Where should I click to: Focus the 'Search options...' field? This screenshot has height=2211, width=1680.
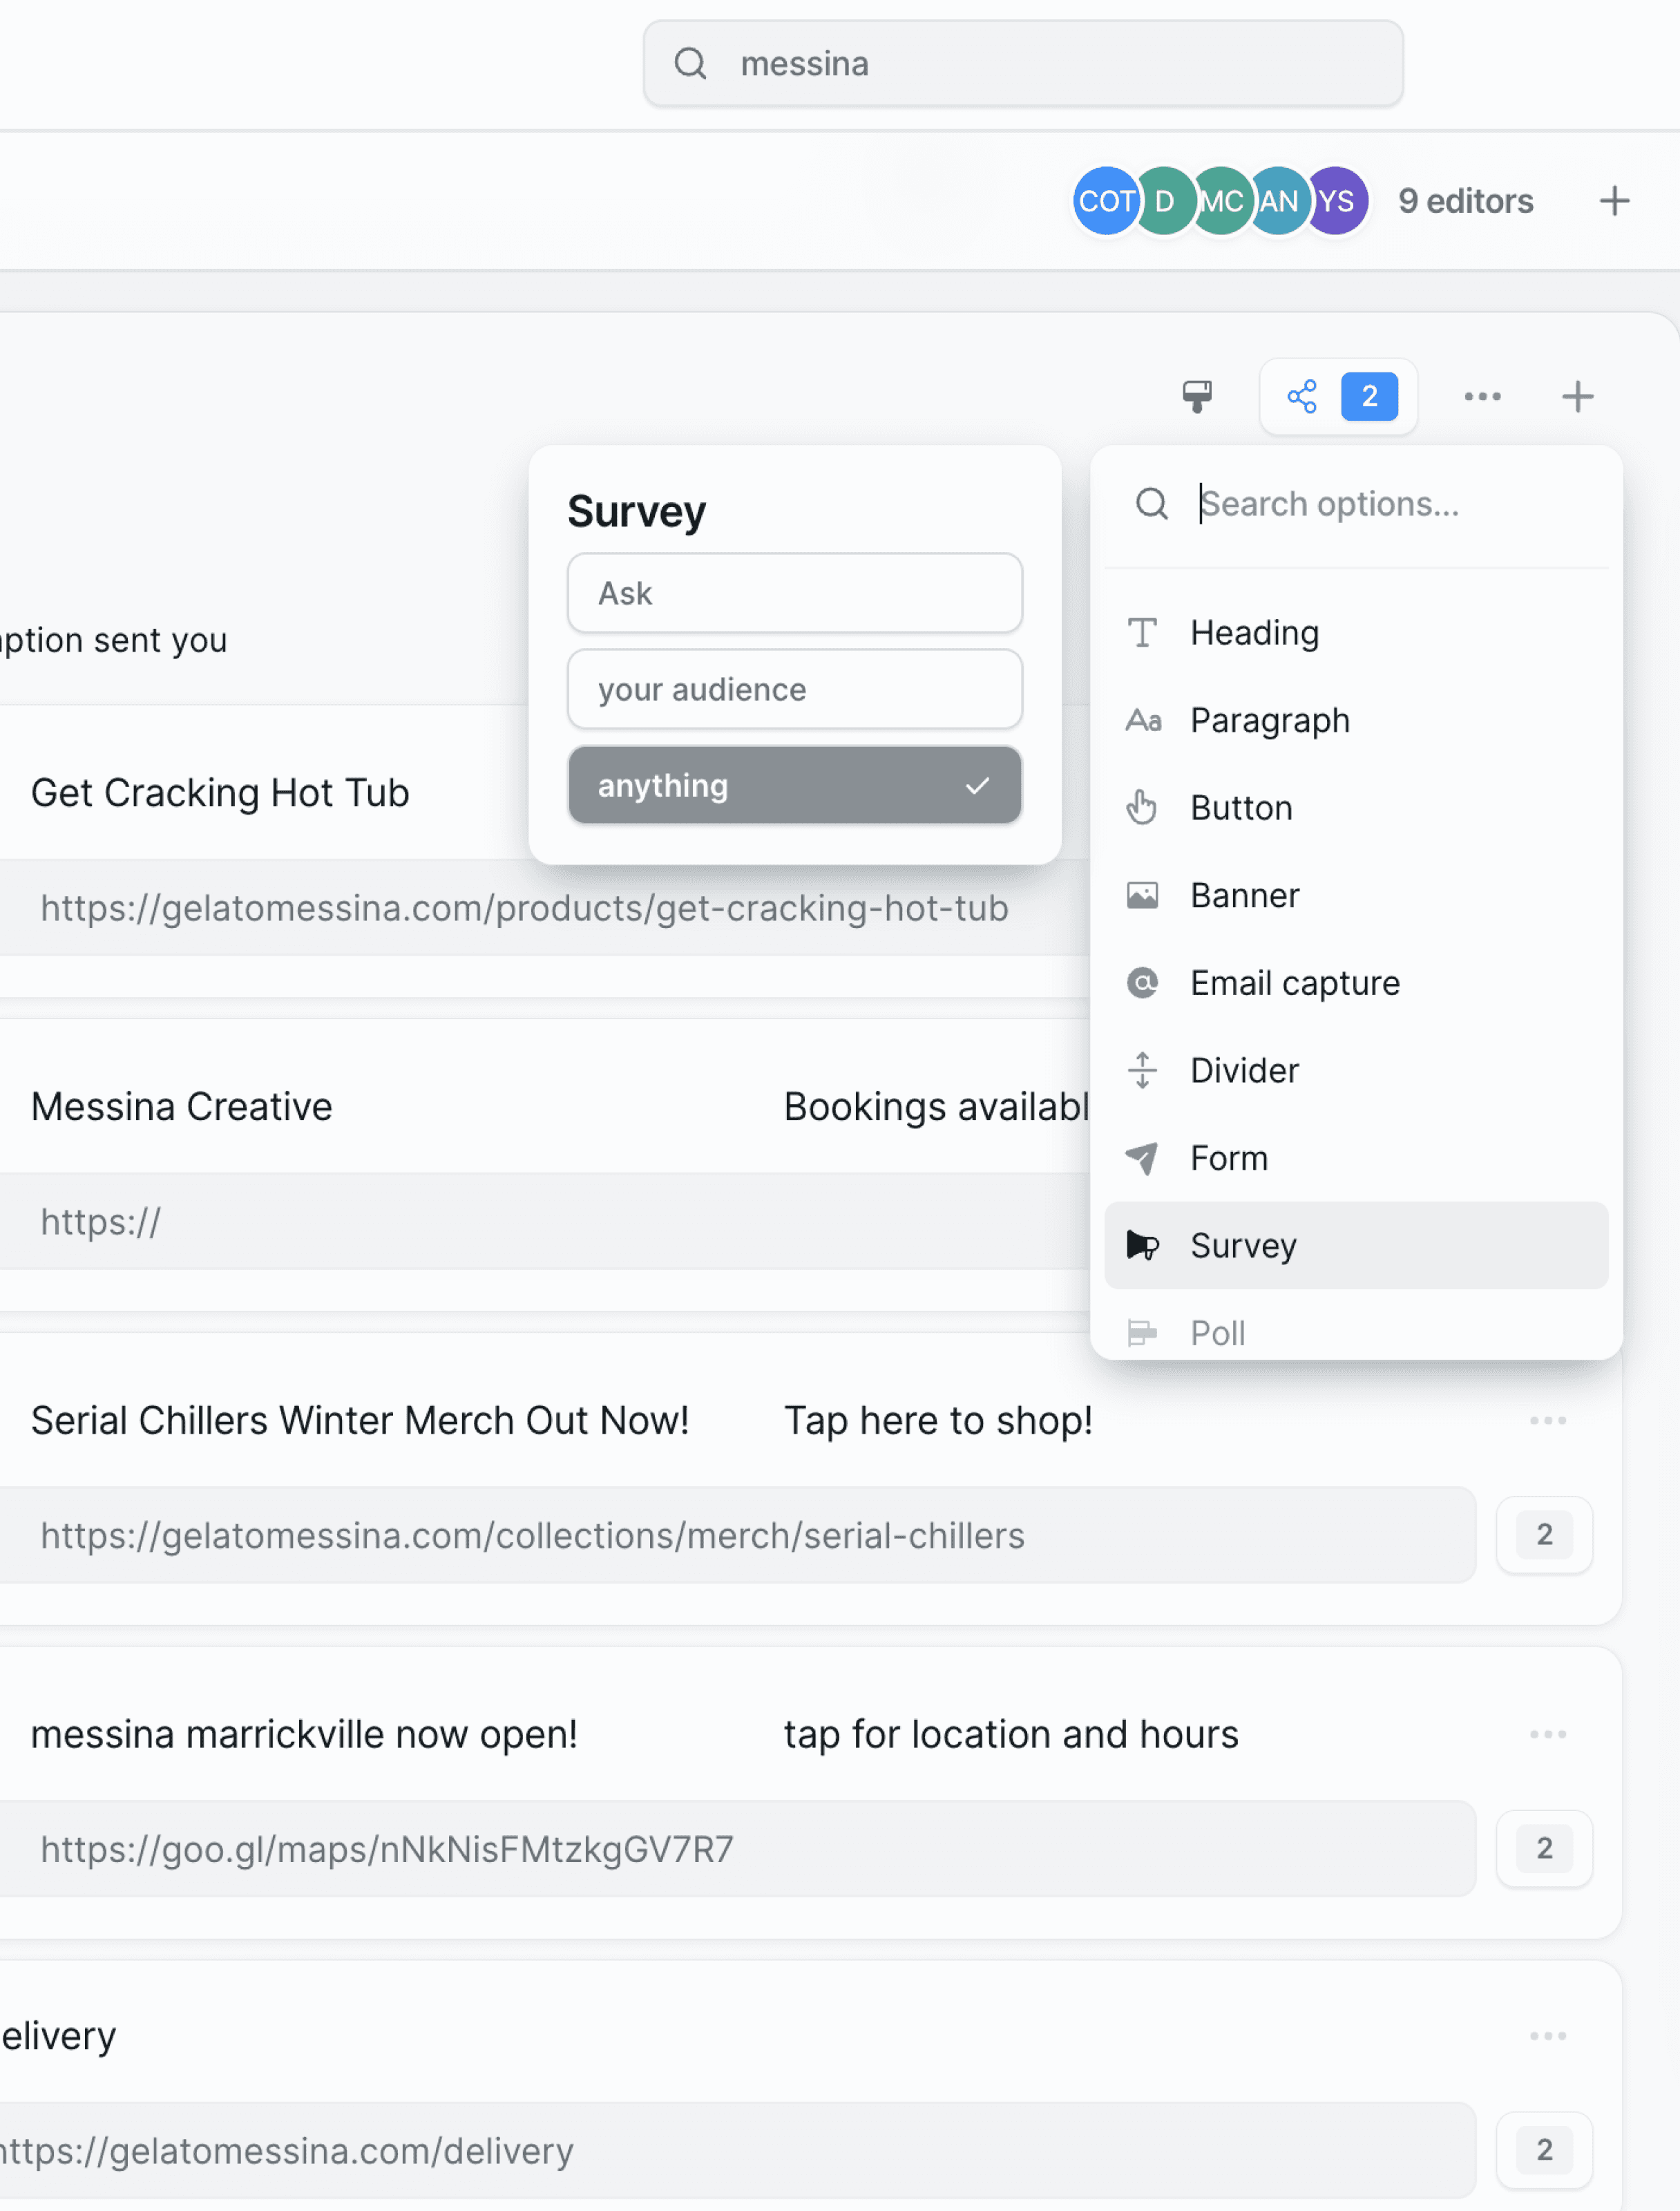1380,503
